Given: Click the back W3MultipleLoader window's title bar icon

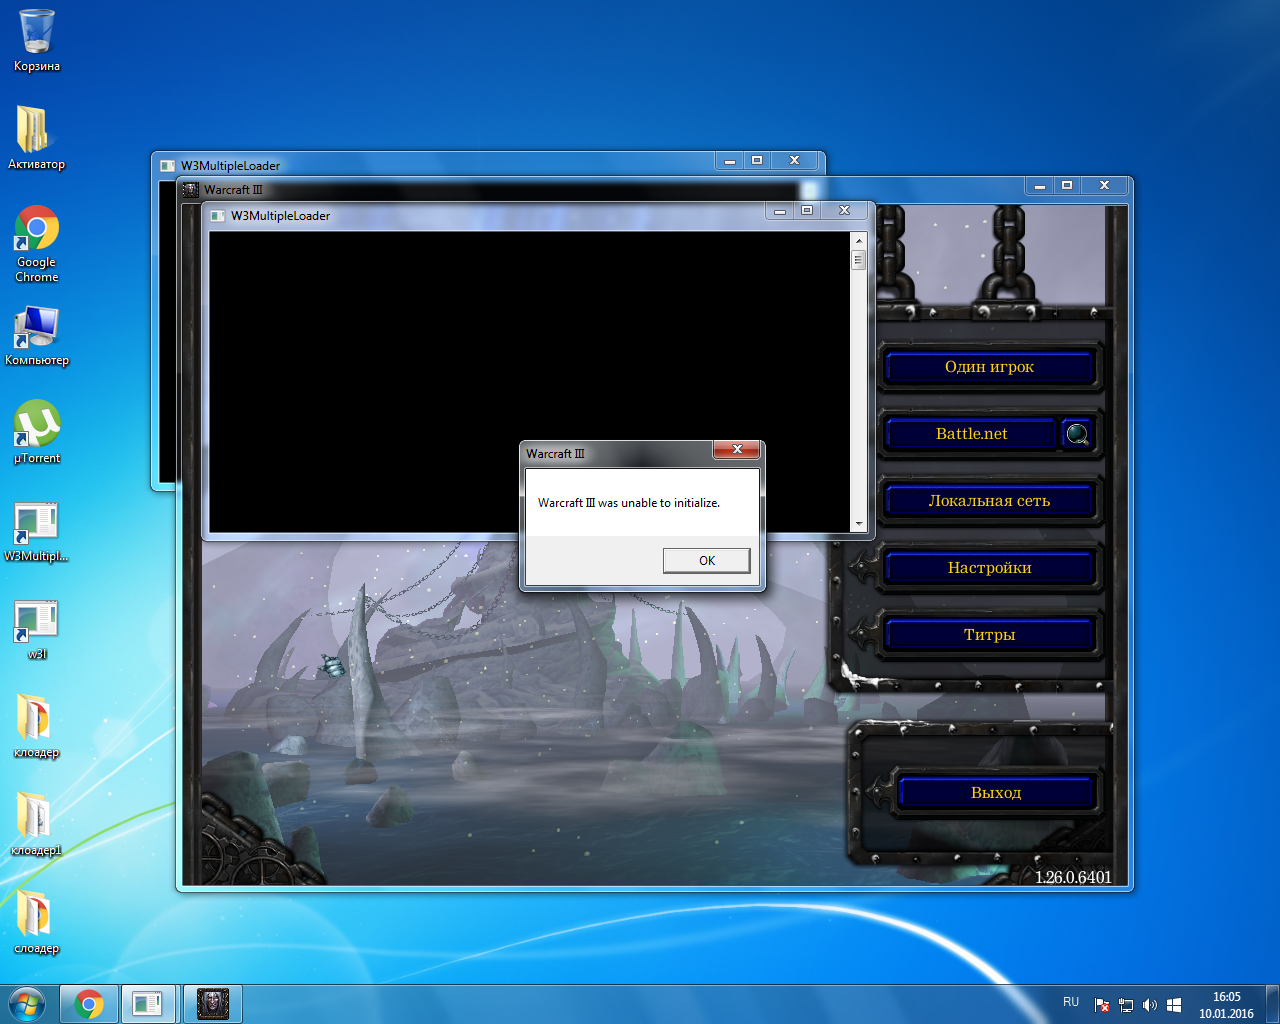Looking at the screenshot, I should [168, 166].
